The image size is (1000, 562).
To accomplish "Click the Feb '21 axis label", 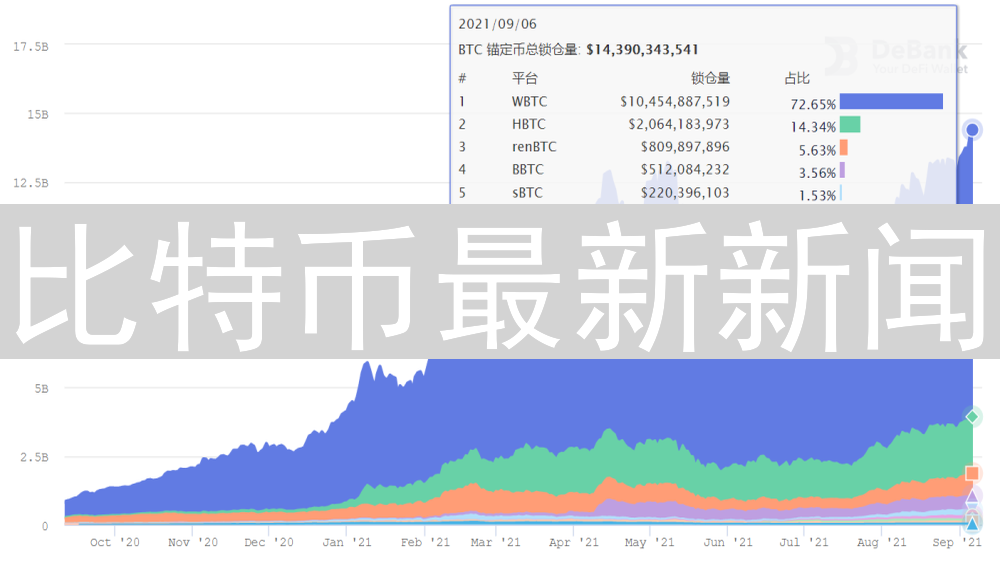I will pyautogui.click(x=425, y=542).
